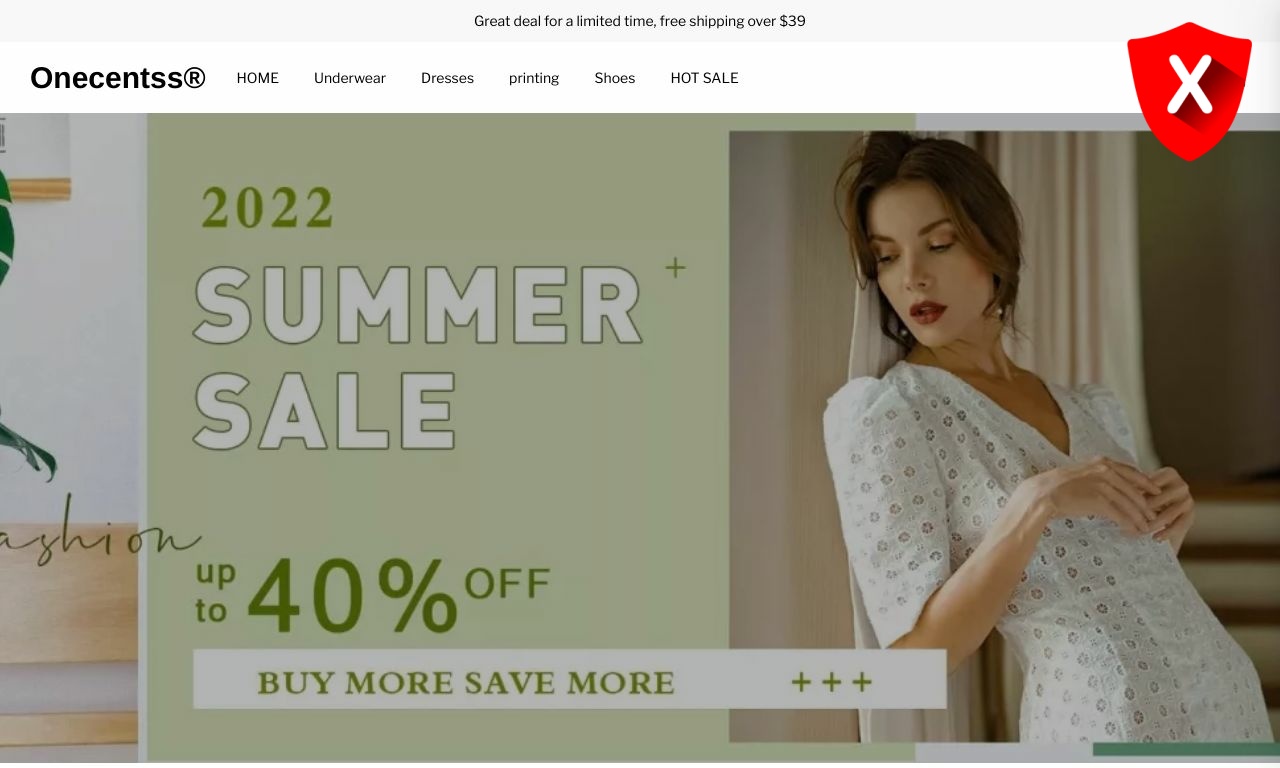
Task: Open the photo of the model in a white dress
Action: tap(1004, 437)
